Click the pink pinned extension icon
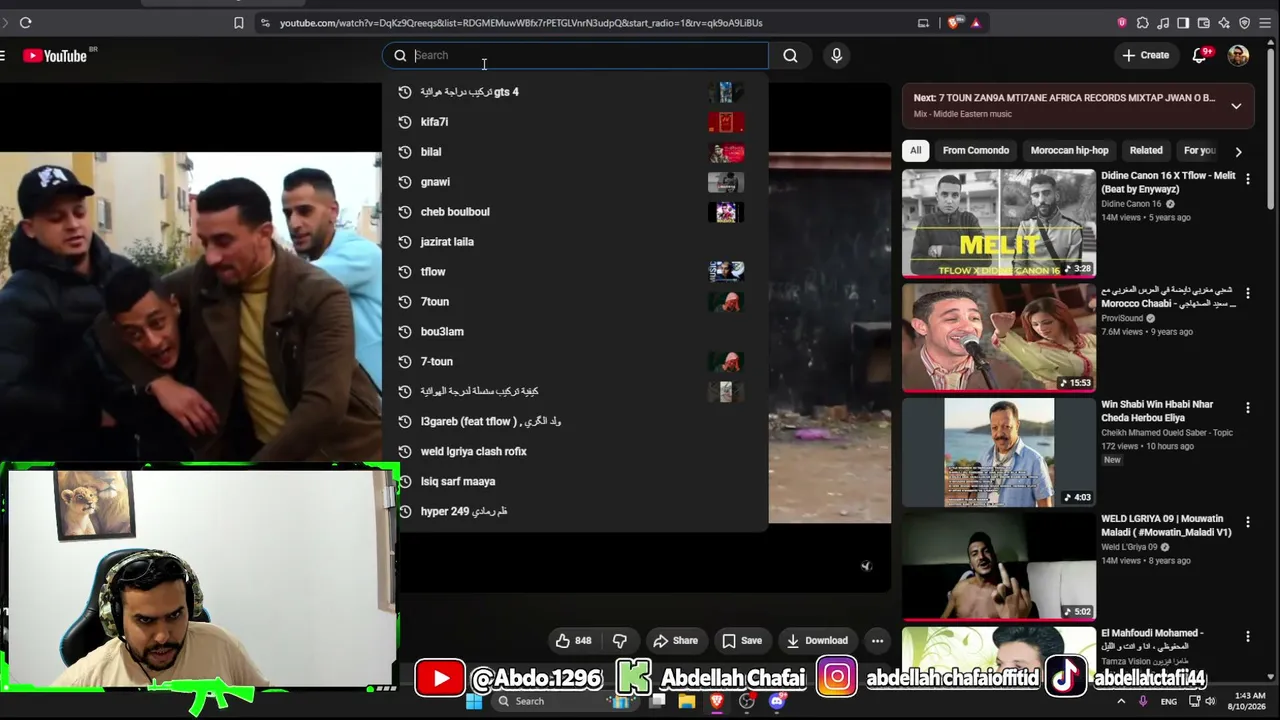The height and width of the screenshot is (720, 1280). (x=1122, y=23)
